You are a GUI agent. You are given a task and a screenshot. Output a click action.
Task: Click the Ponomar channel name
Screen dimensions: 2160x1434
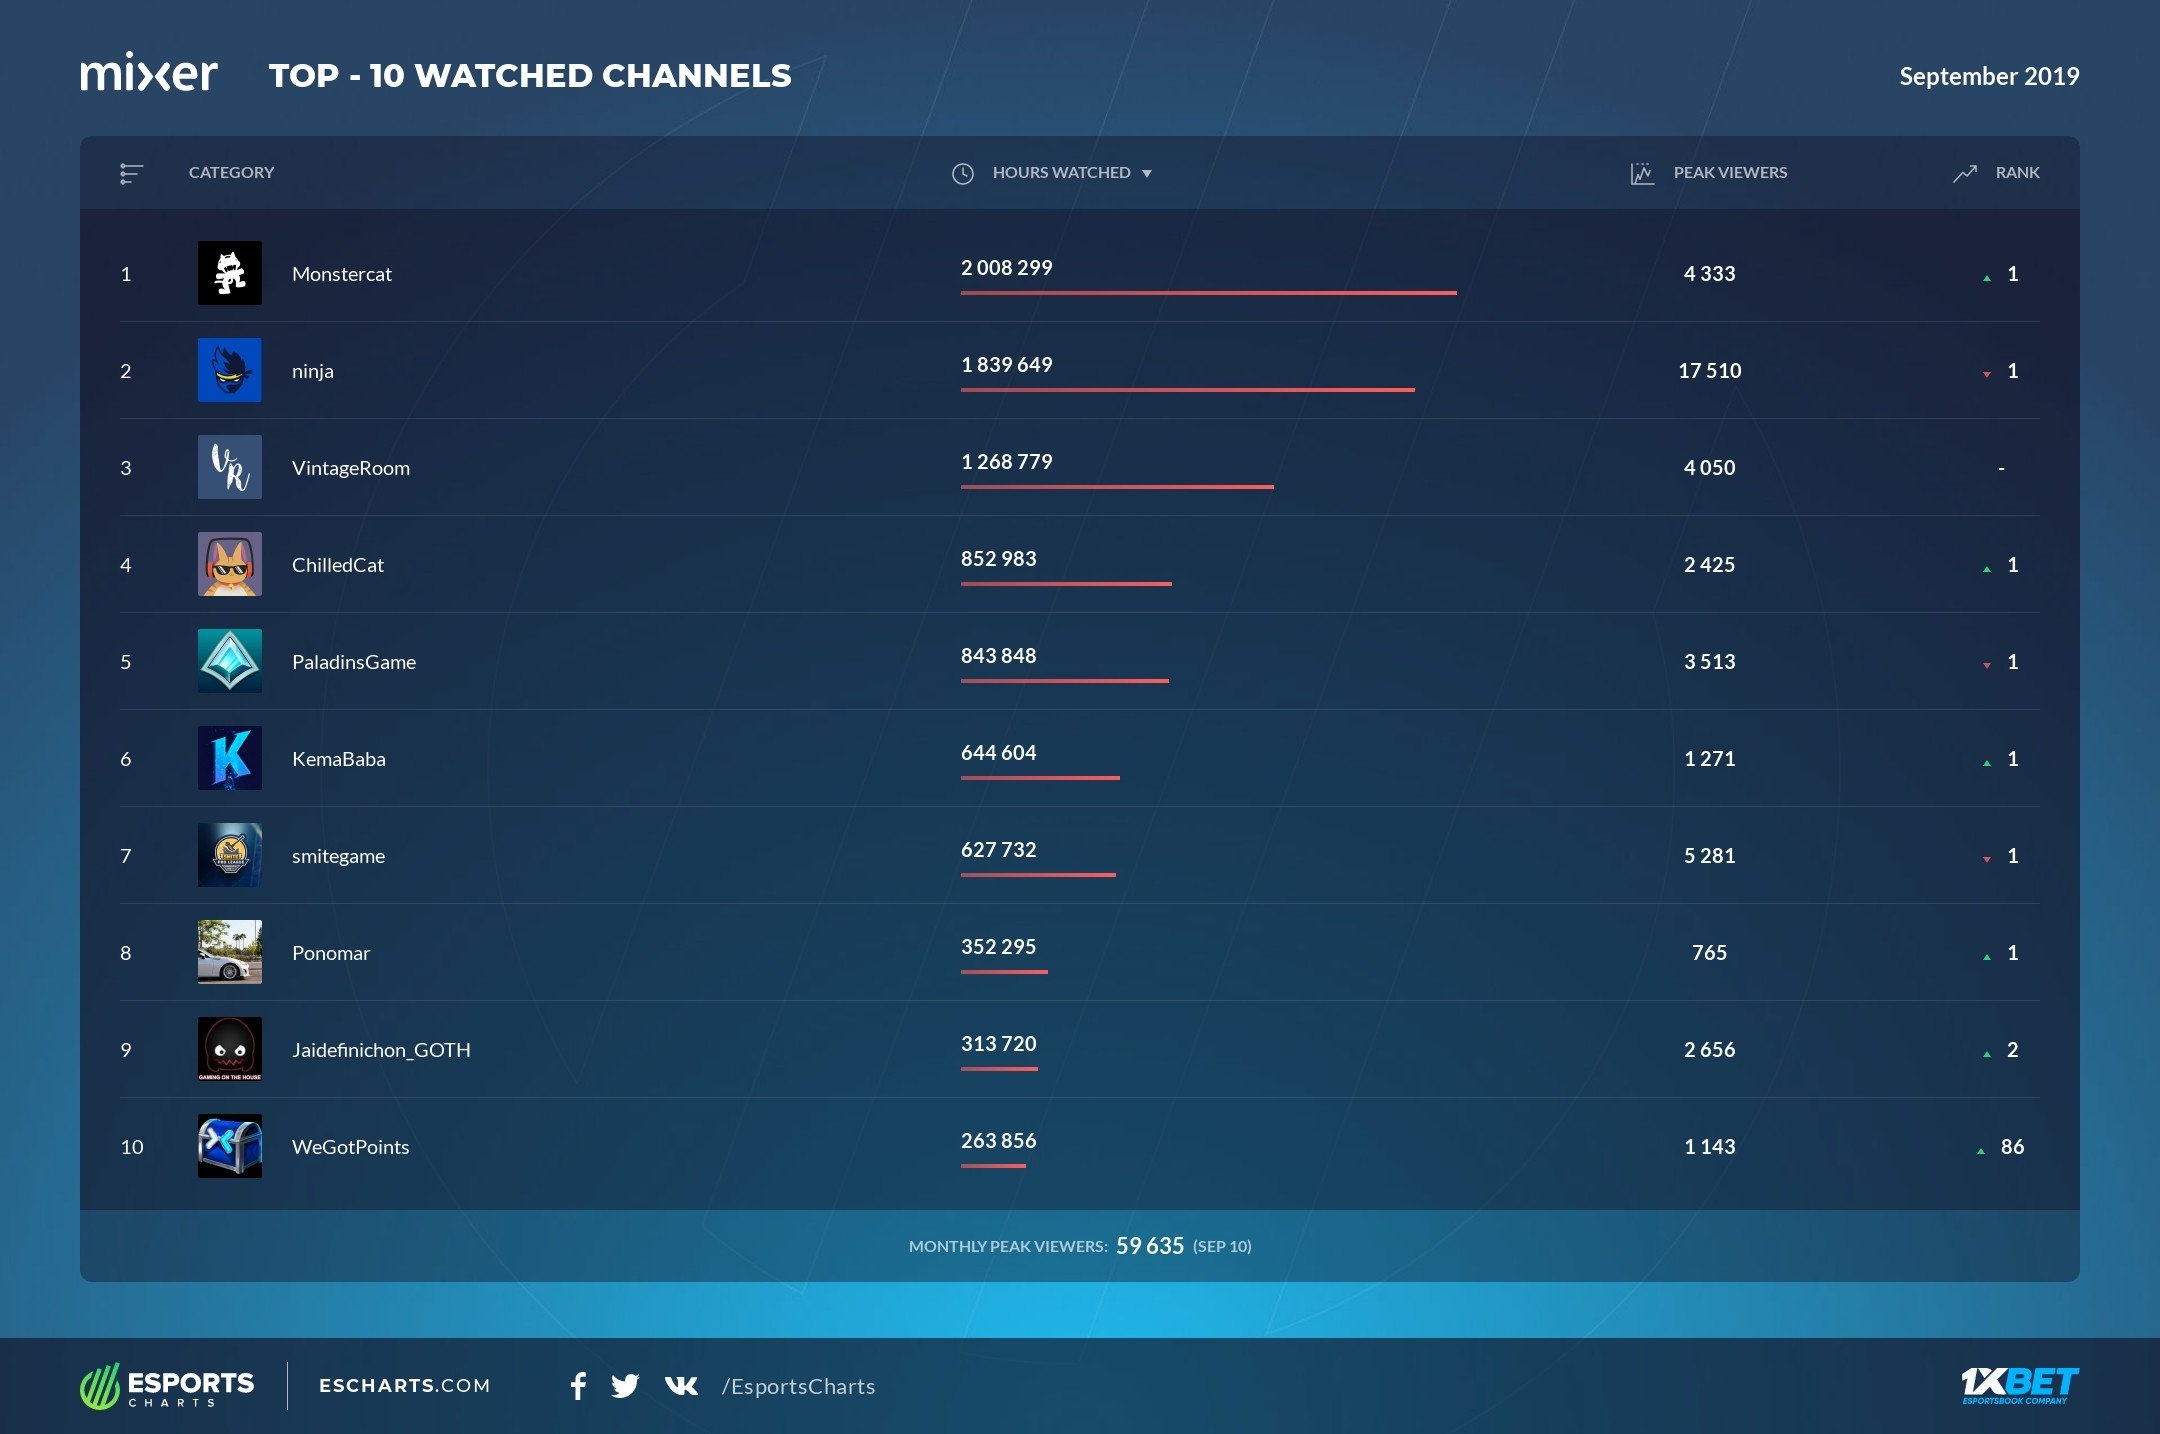tap(331, 953)
